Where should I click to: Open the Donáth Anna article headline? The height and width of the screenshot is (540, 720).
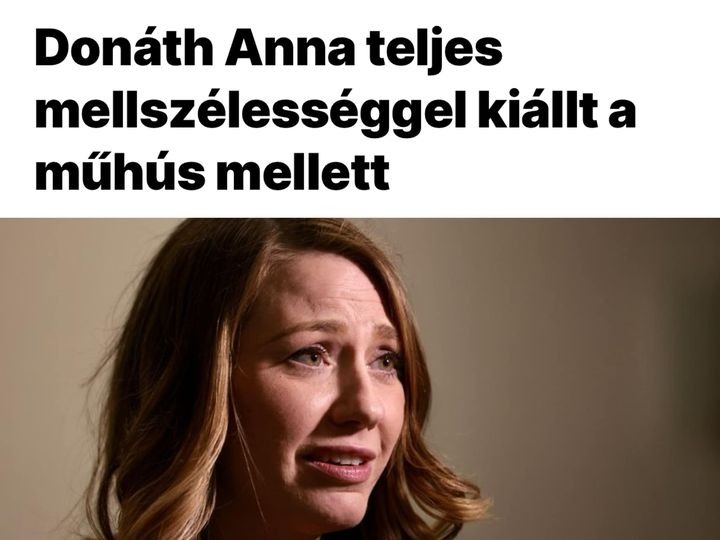[335, 112]
